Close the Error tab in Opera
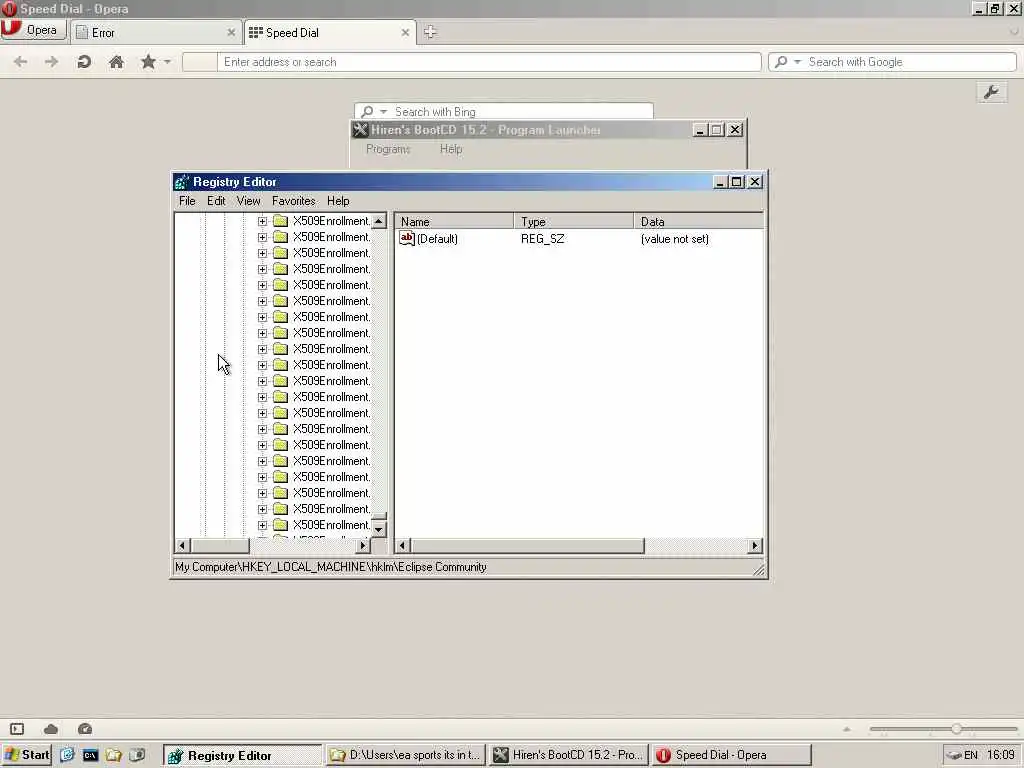 231,32
